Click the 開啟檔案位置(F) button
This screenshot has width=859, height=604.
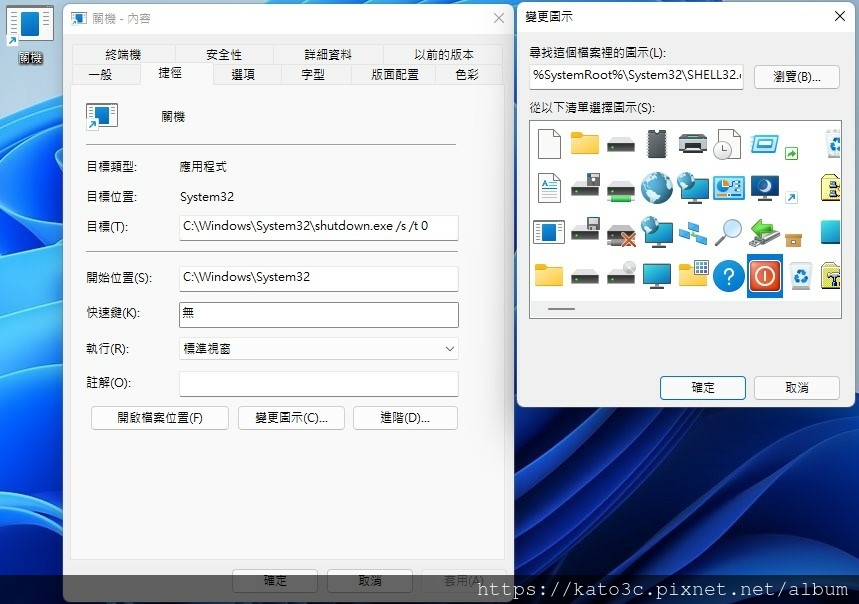[160, 418]
